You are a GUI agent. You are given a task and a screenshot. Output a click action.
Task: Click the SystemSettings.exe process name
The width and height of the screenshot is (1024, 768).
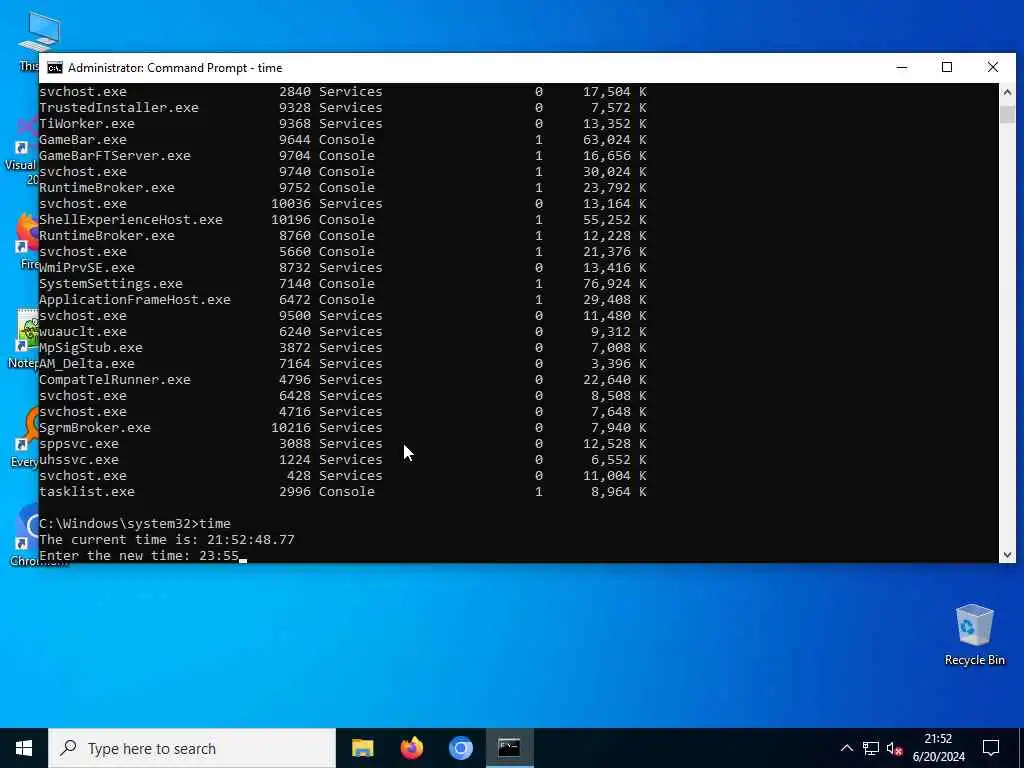(x=111, y=283)
